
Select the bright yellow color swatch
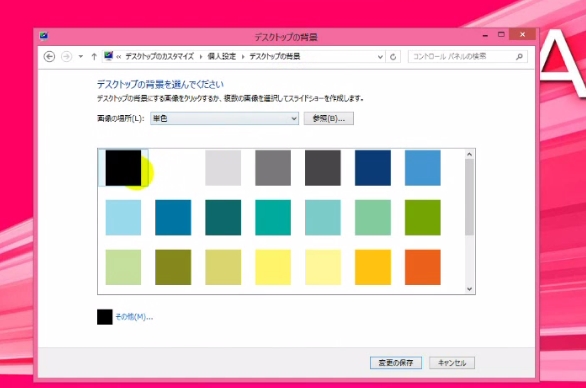(273, 267)
